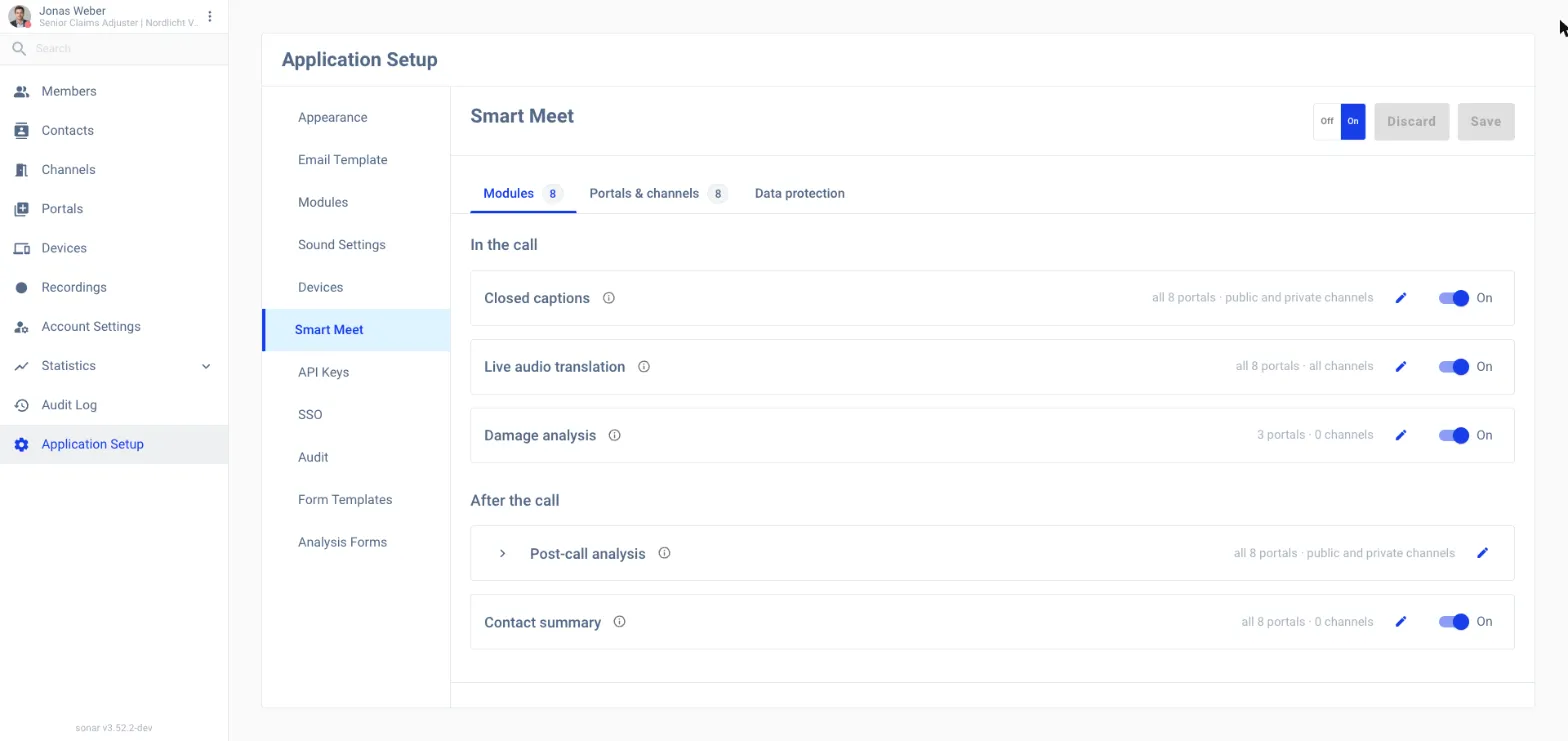The width and height of the screenshot is (1568, 741).
Task: Open Account Settings icon
Action: (21, 327)
